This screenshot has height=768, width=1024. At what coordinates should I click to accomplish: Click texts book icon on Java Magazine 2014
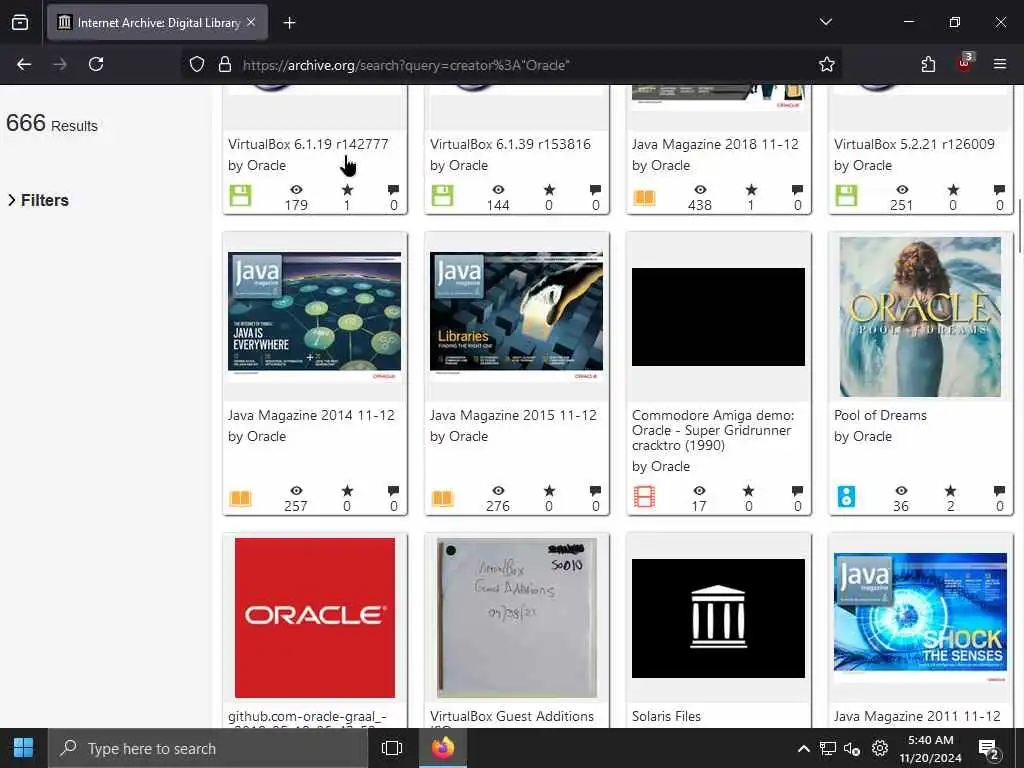pos(240,498)
